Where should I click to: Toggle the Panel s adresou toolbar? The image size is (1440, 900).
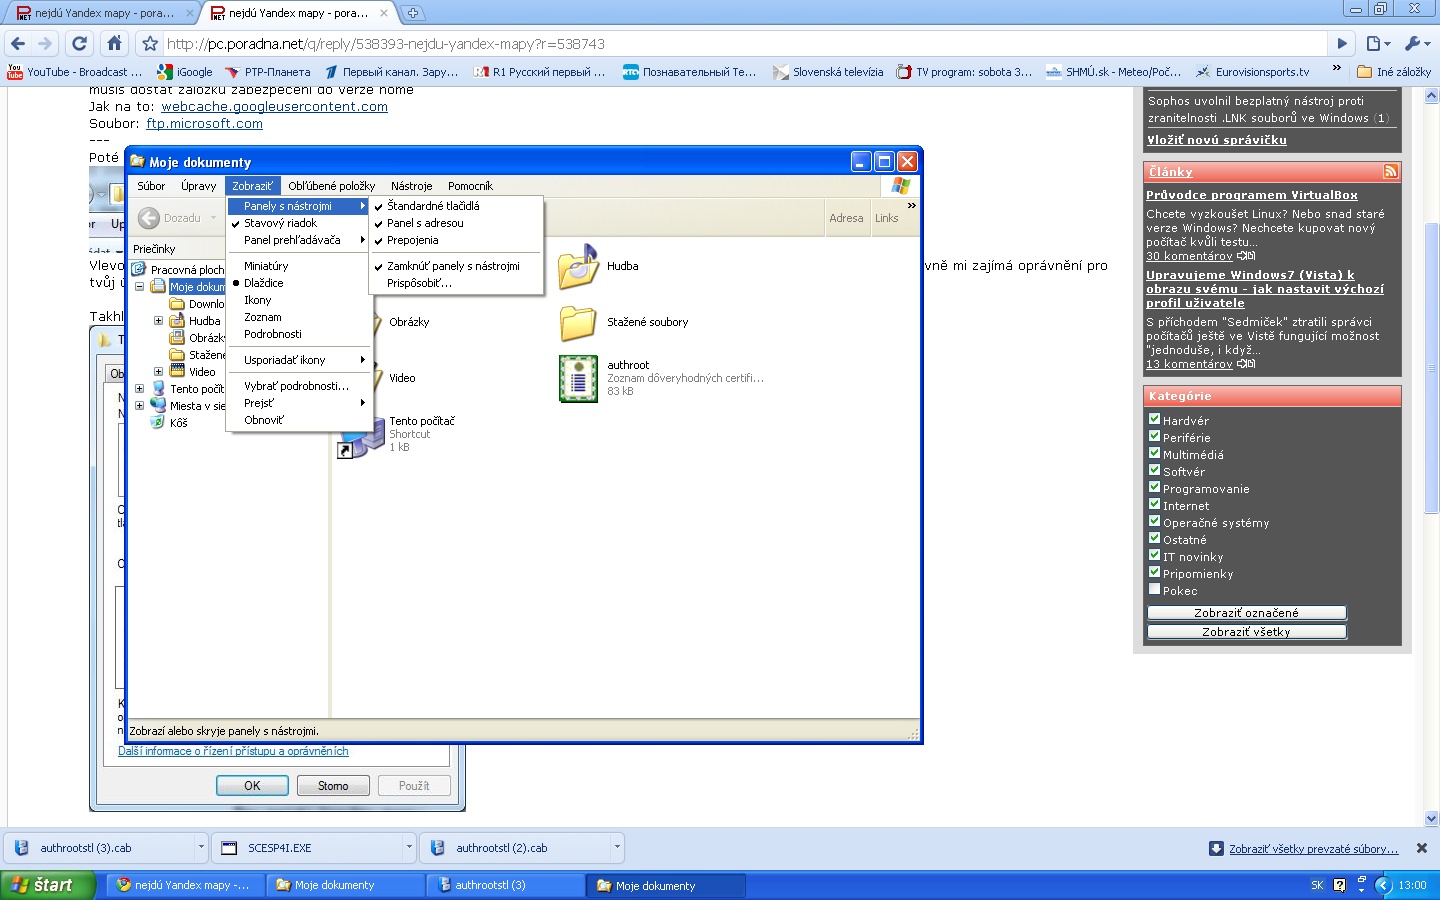click(x=425, y=223)
